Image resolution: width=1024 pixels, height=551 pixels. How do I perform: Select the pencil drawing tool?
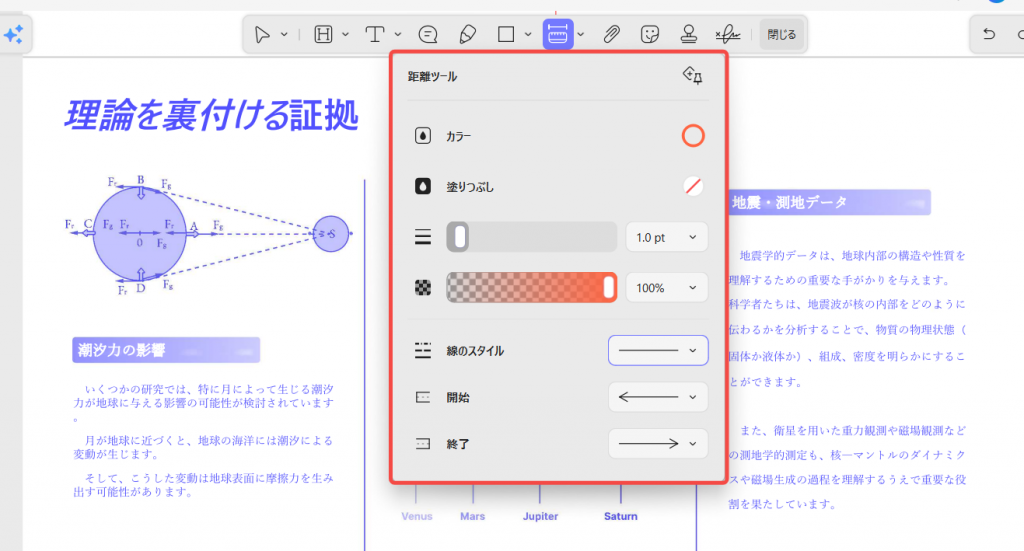click(468, 35)
